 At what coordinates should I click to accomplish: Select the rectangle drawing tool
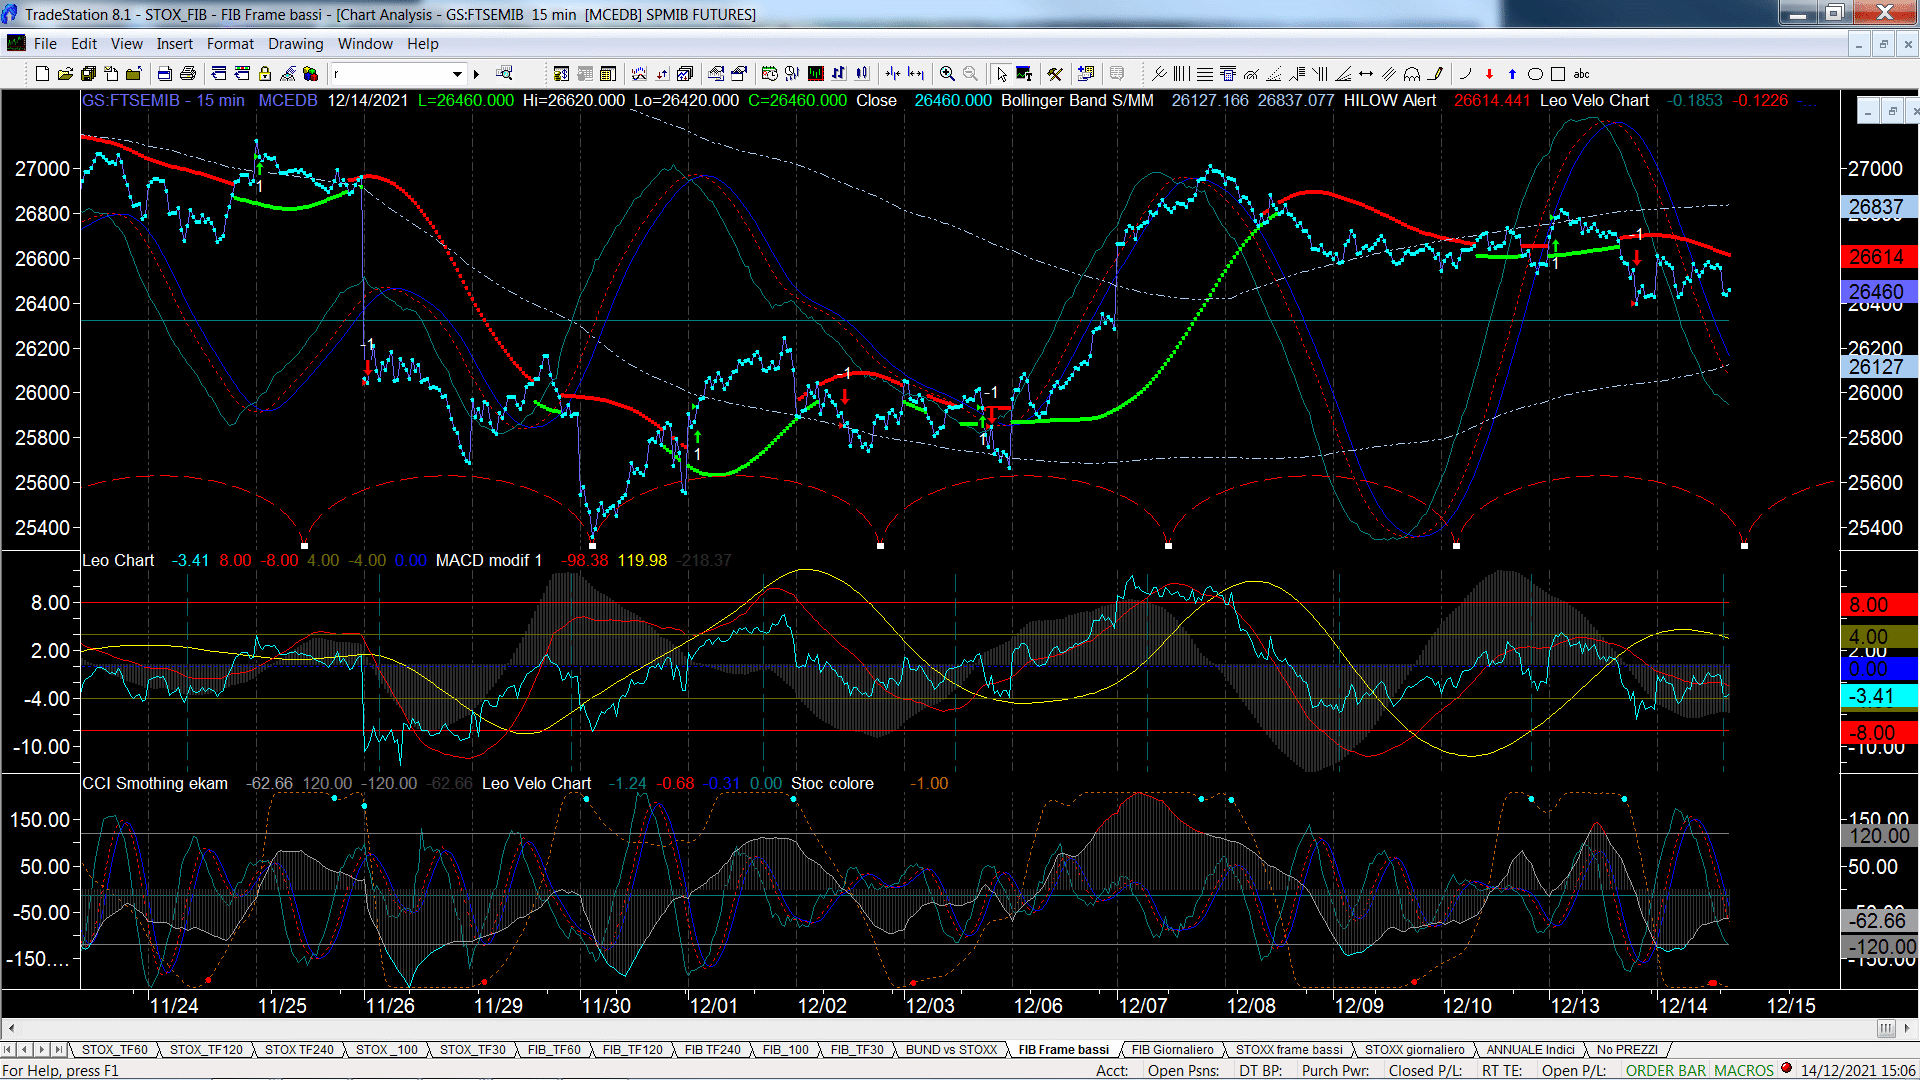[x=1558, y=74]
